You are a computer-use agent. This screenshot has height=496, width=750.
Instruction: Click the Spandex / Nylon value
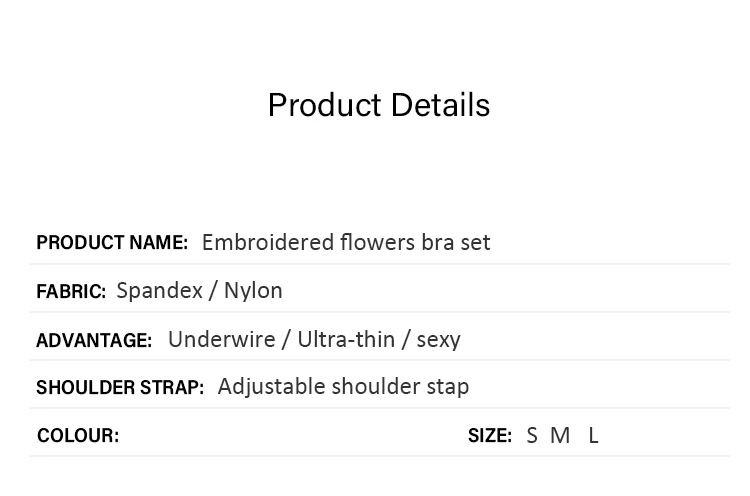199,291
